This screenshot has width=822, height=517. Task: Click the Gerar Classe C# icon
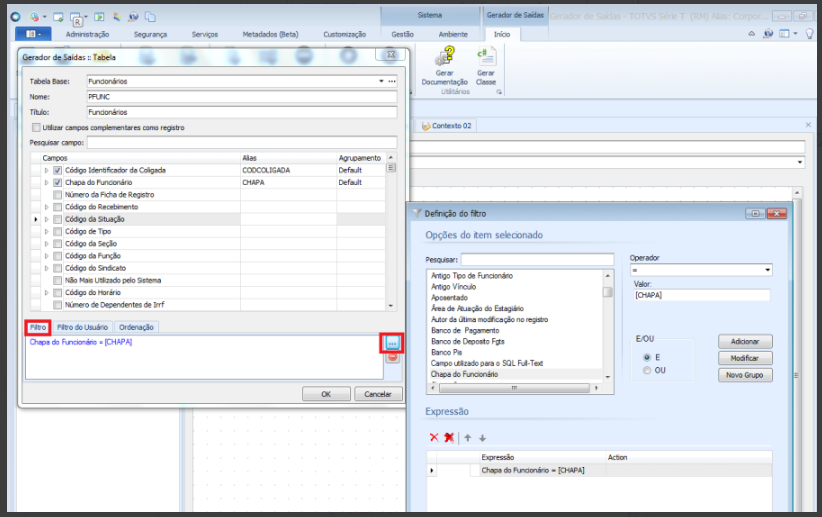(486, 57)
